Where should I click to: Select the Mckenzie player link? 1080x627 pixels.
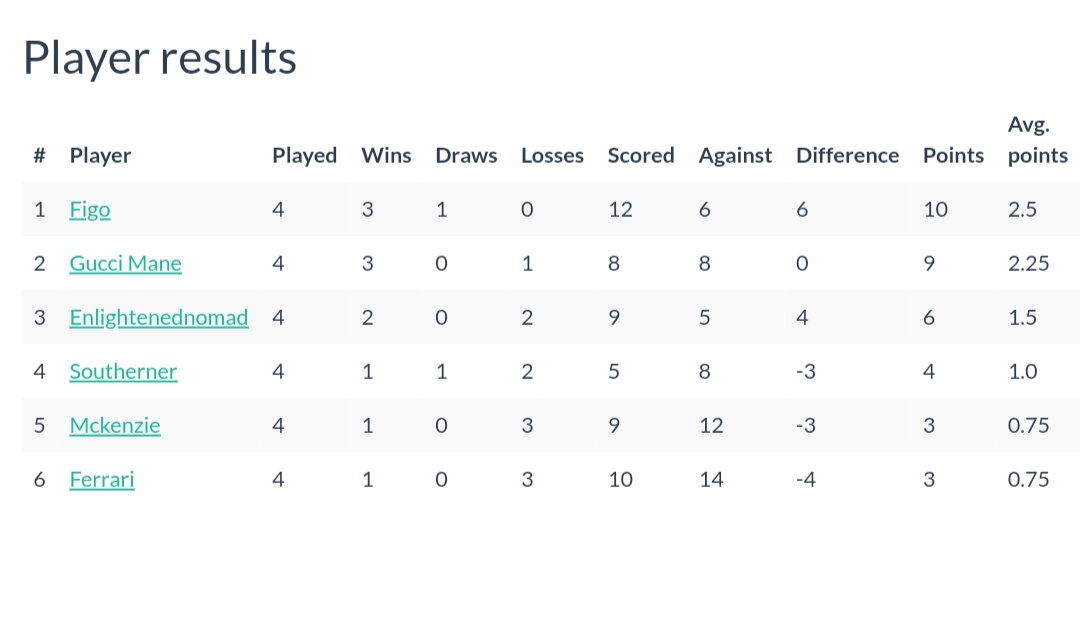coord(115,425)
